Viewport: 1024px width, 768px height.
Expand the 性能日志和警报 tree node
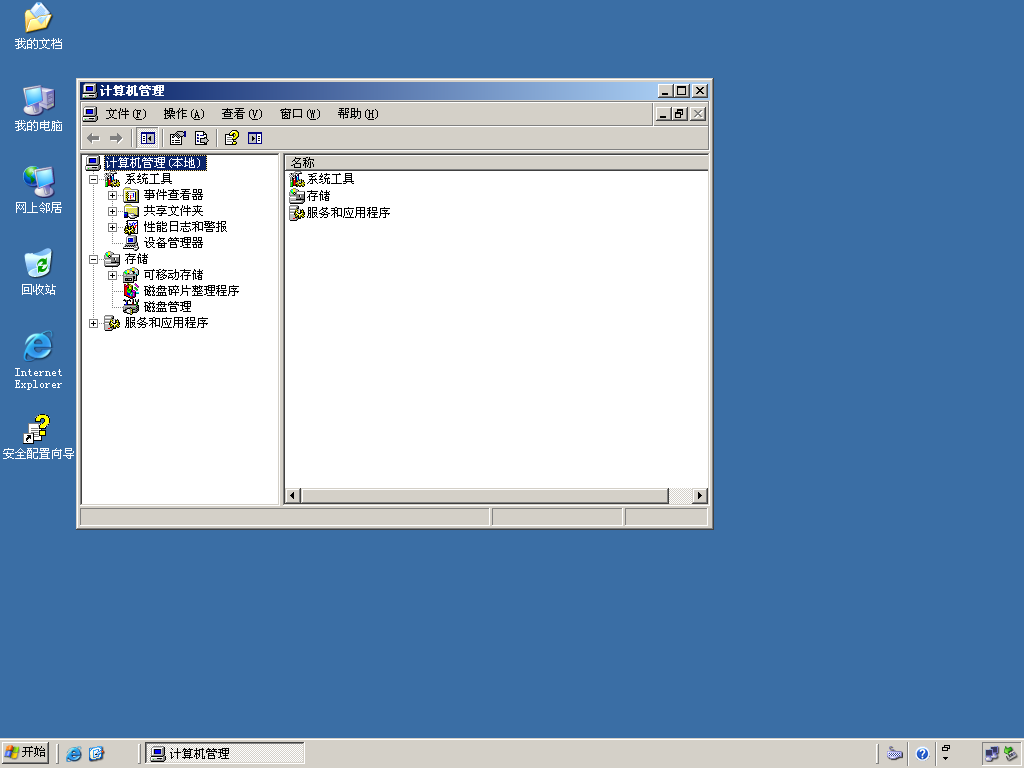pyautogui.click(x=112, y=227)
